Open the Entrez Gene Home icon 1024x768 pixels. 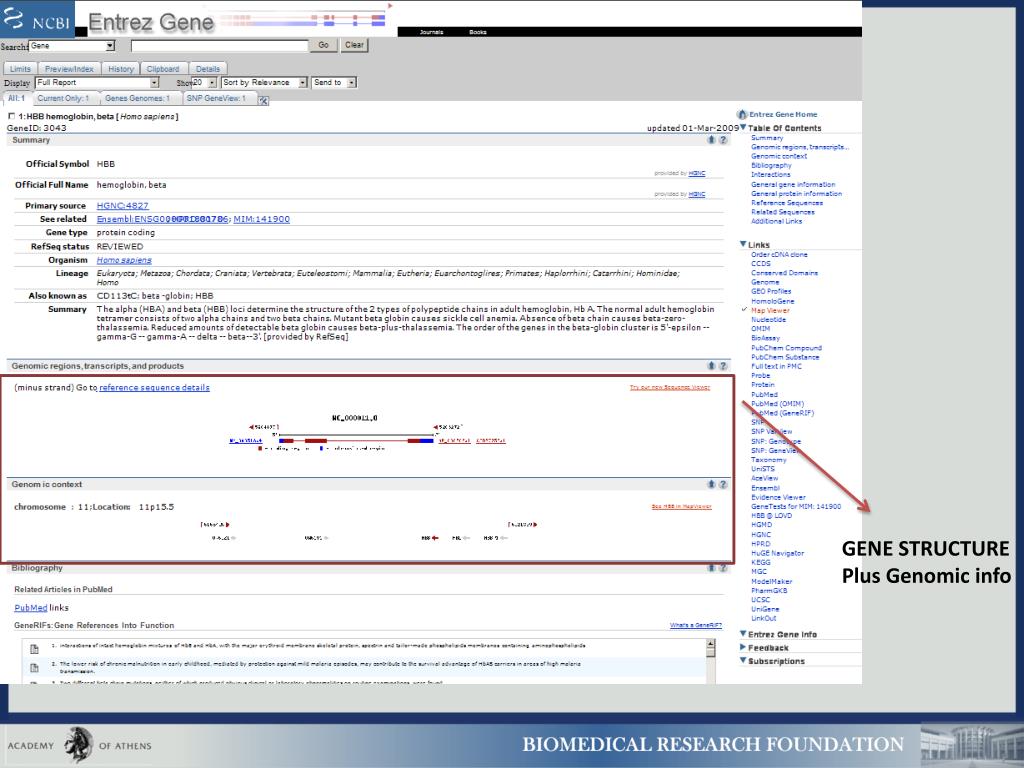point(741,114)
